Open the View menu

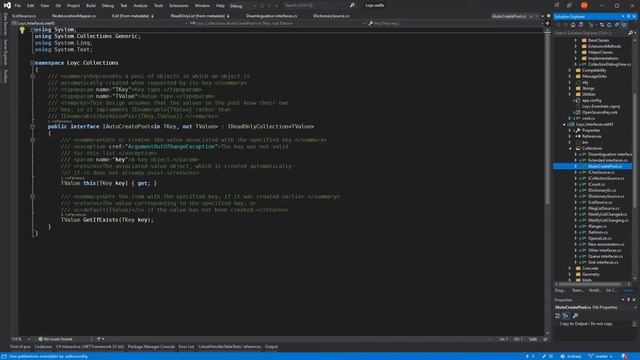click(44, 6)
